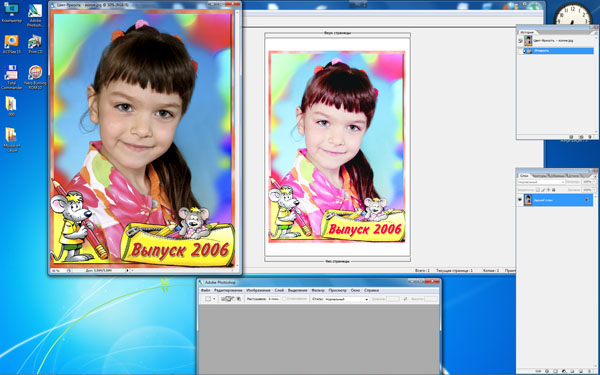Screen dimensions: 600x375
Task: Hide the background layer with eye icon
Action: 520,200
